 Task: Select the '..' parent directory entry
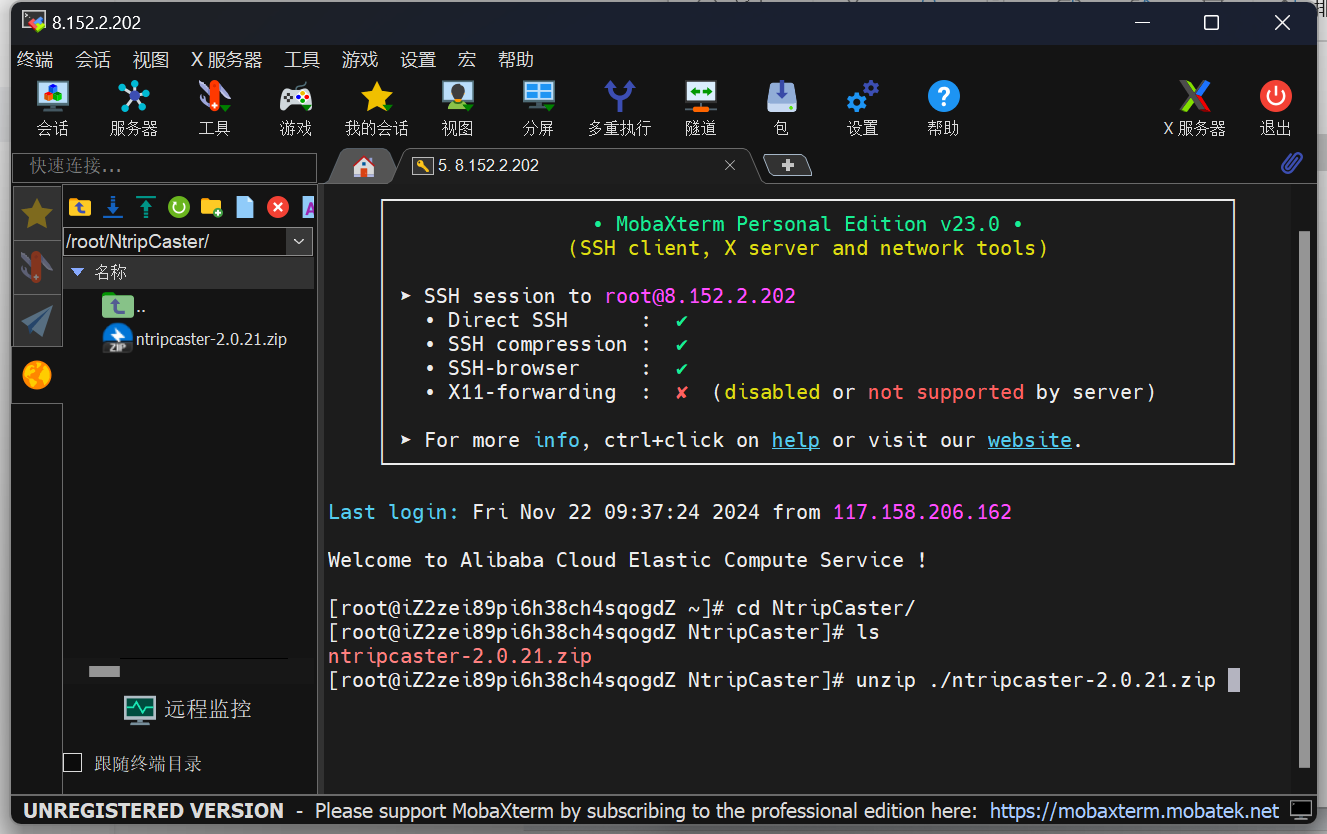tap(125, 307)
